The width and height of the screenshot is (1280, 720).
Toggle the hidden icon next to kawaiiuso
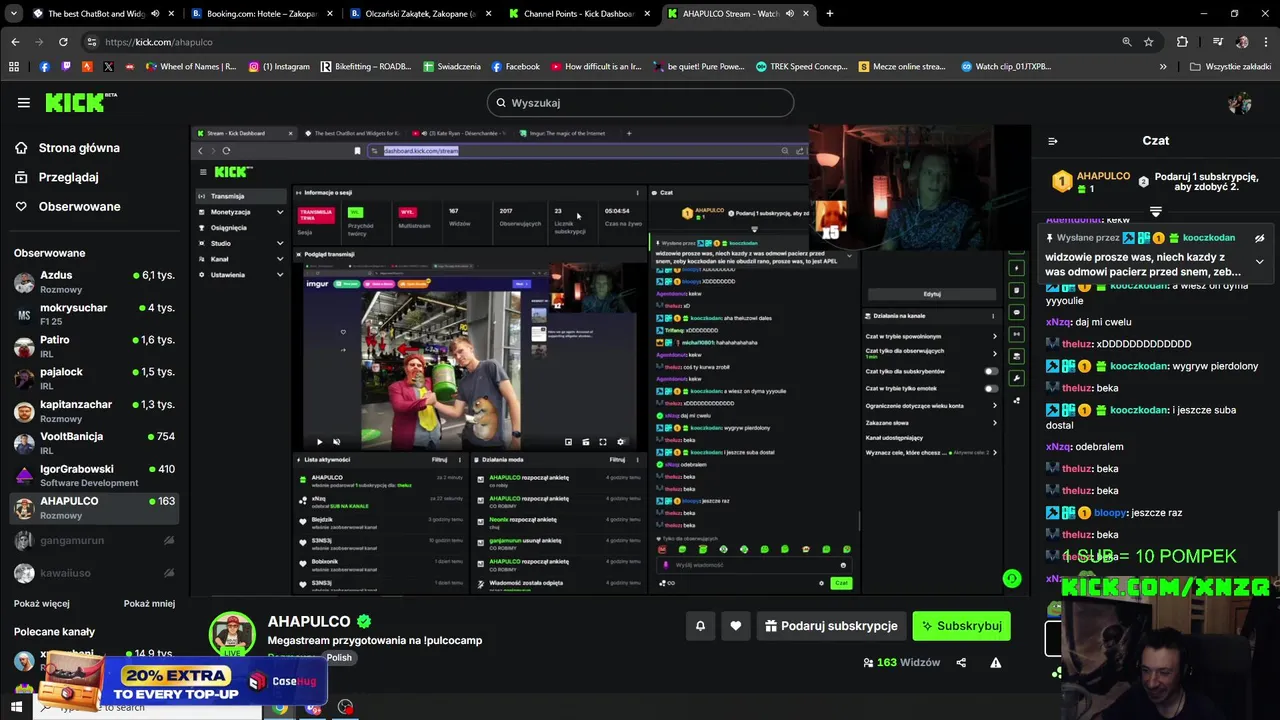(x=169, y=574)
